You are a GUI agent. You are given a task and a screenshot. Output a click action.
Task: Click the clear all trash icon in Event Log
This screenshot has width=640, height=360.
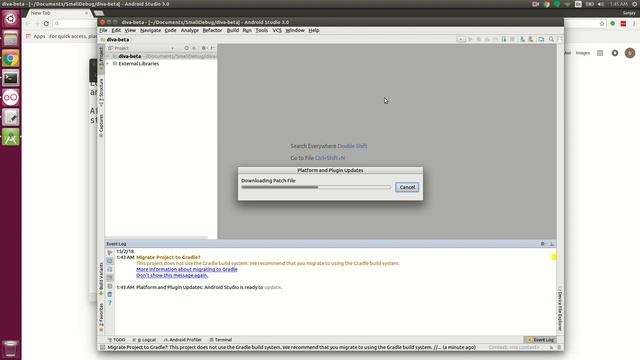click(x=110, y=294)
